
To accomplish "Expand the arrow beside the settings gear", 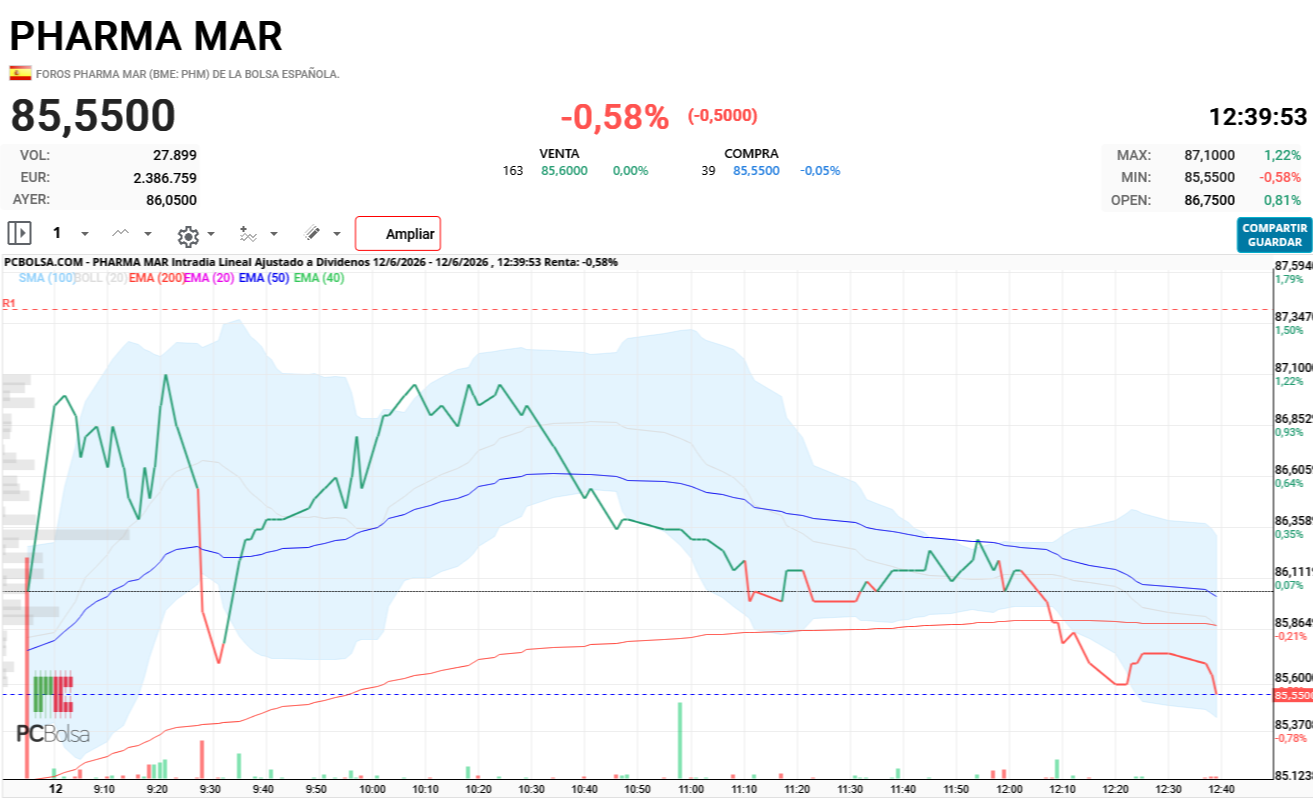I will click(x=211, y=234).
